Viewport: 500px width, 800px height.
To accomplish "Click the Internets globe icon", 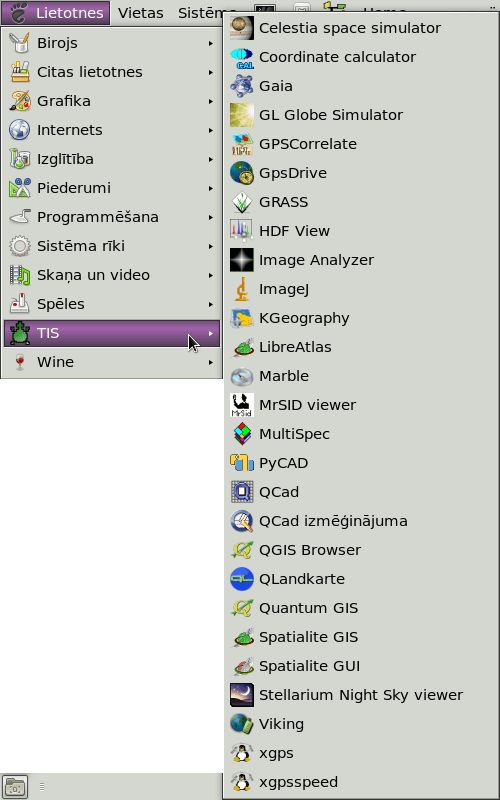I will (x=20, y=130).
